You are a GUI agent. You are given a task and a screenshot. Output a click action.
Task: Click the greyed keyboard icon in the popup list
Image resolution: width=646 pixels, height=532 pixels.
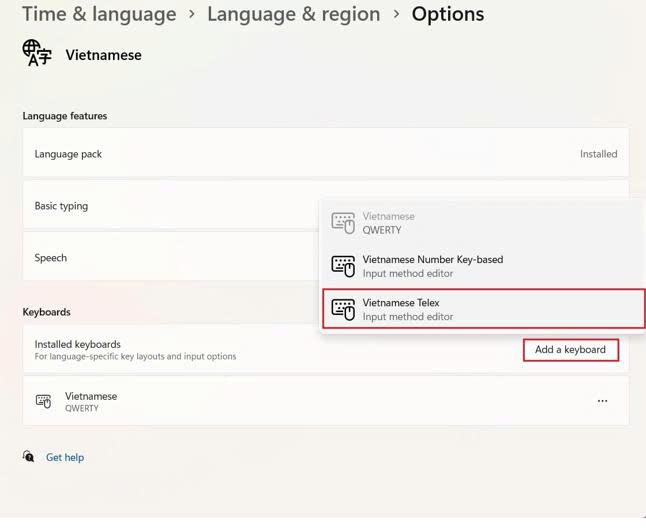click(343, 223)
